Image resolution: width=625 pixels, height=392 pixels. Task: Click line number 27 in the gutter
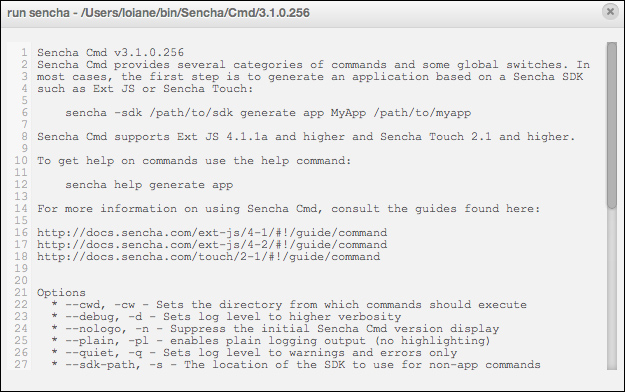[21, 364]
